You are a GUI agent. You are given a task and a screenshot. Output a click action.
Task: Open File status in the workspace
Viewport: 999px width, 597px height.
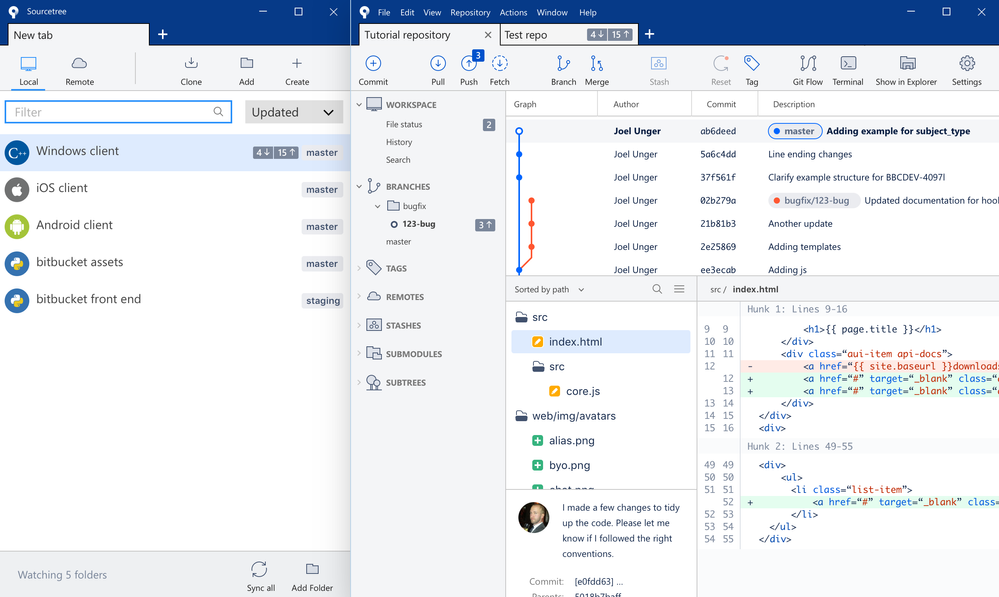click(404, 125)
